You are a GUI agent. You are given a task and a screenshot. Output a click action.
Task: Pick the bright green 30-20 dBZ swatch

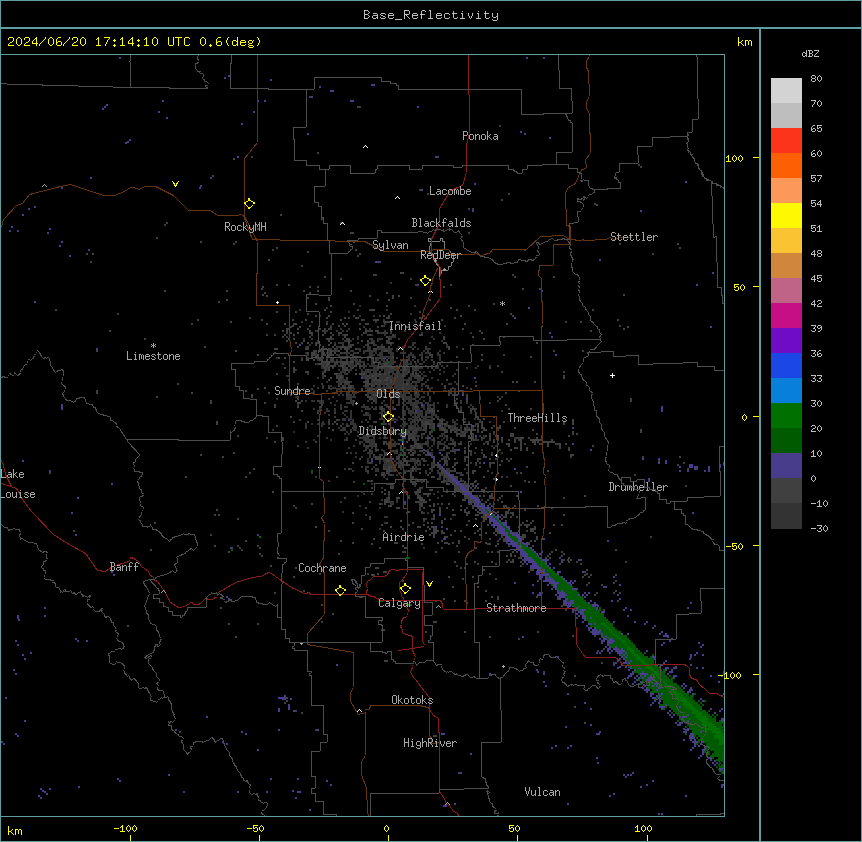coord(786,416)
